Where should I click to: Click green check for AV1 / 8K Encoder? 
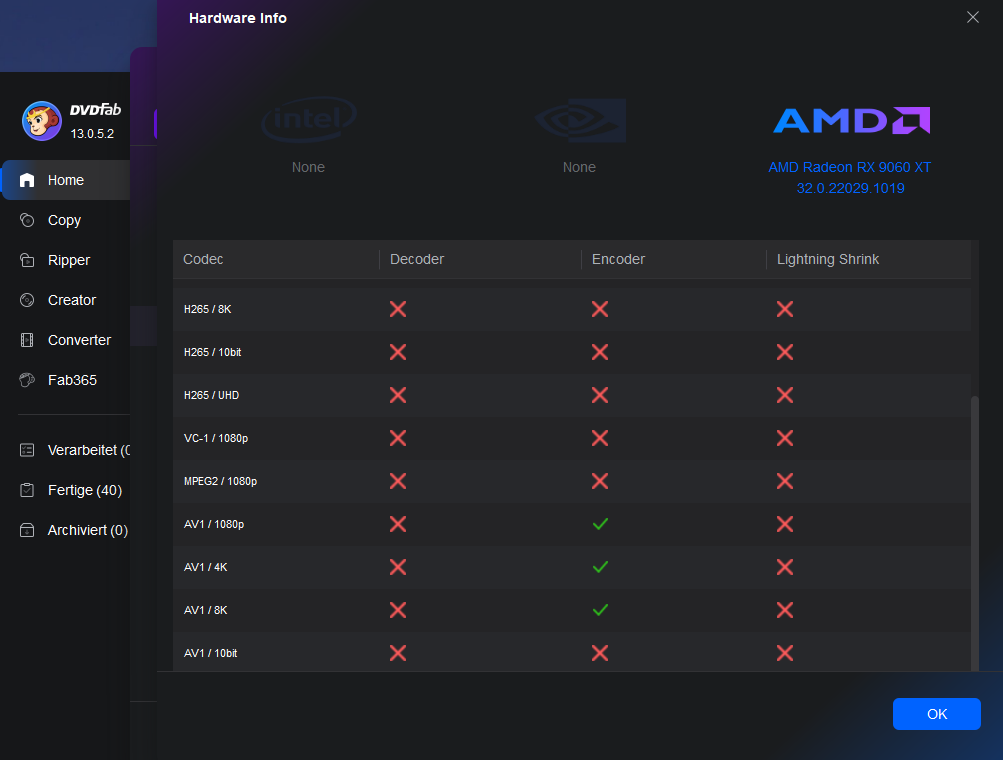(600, 610)
